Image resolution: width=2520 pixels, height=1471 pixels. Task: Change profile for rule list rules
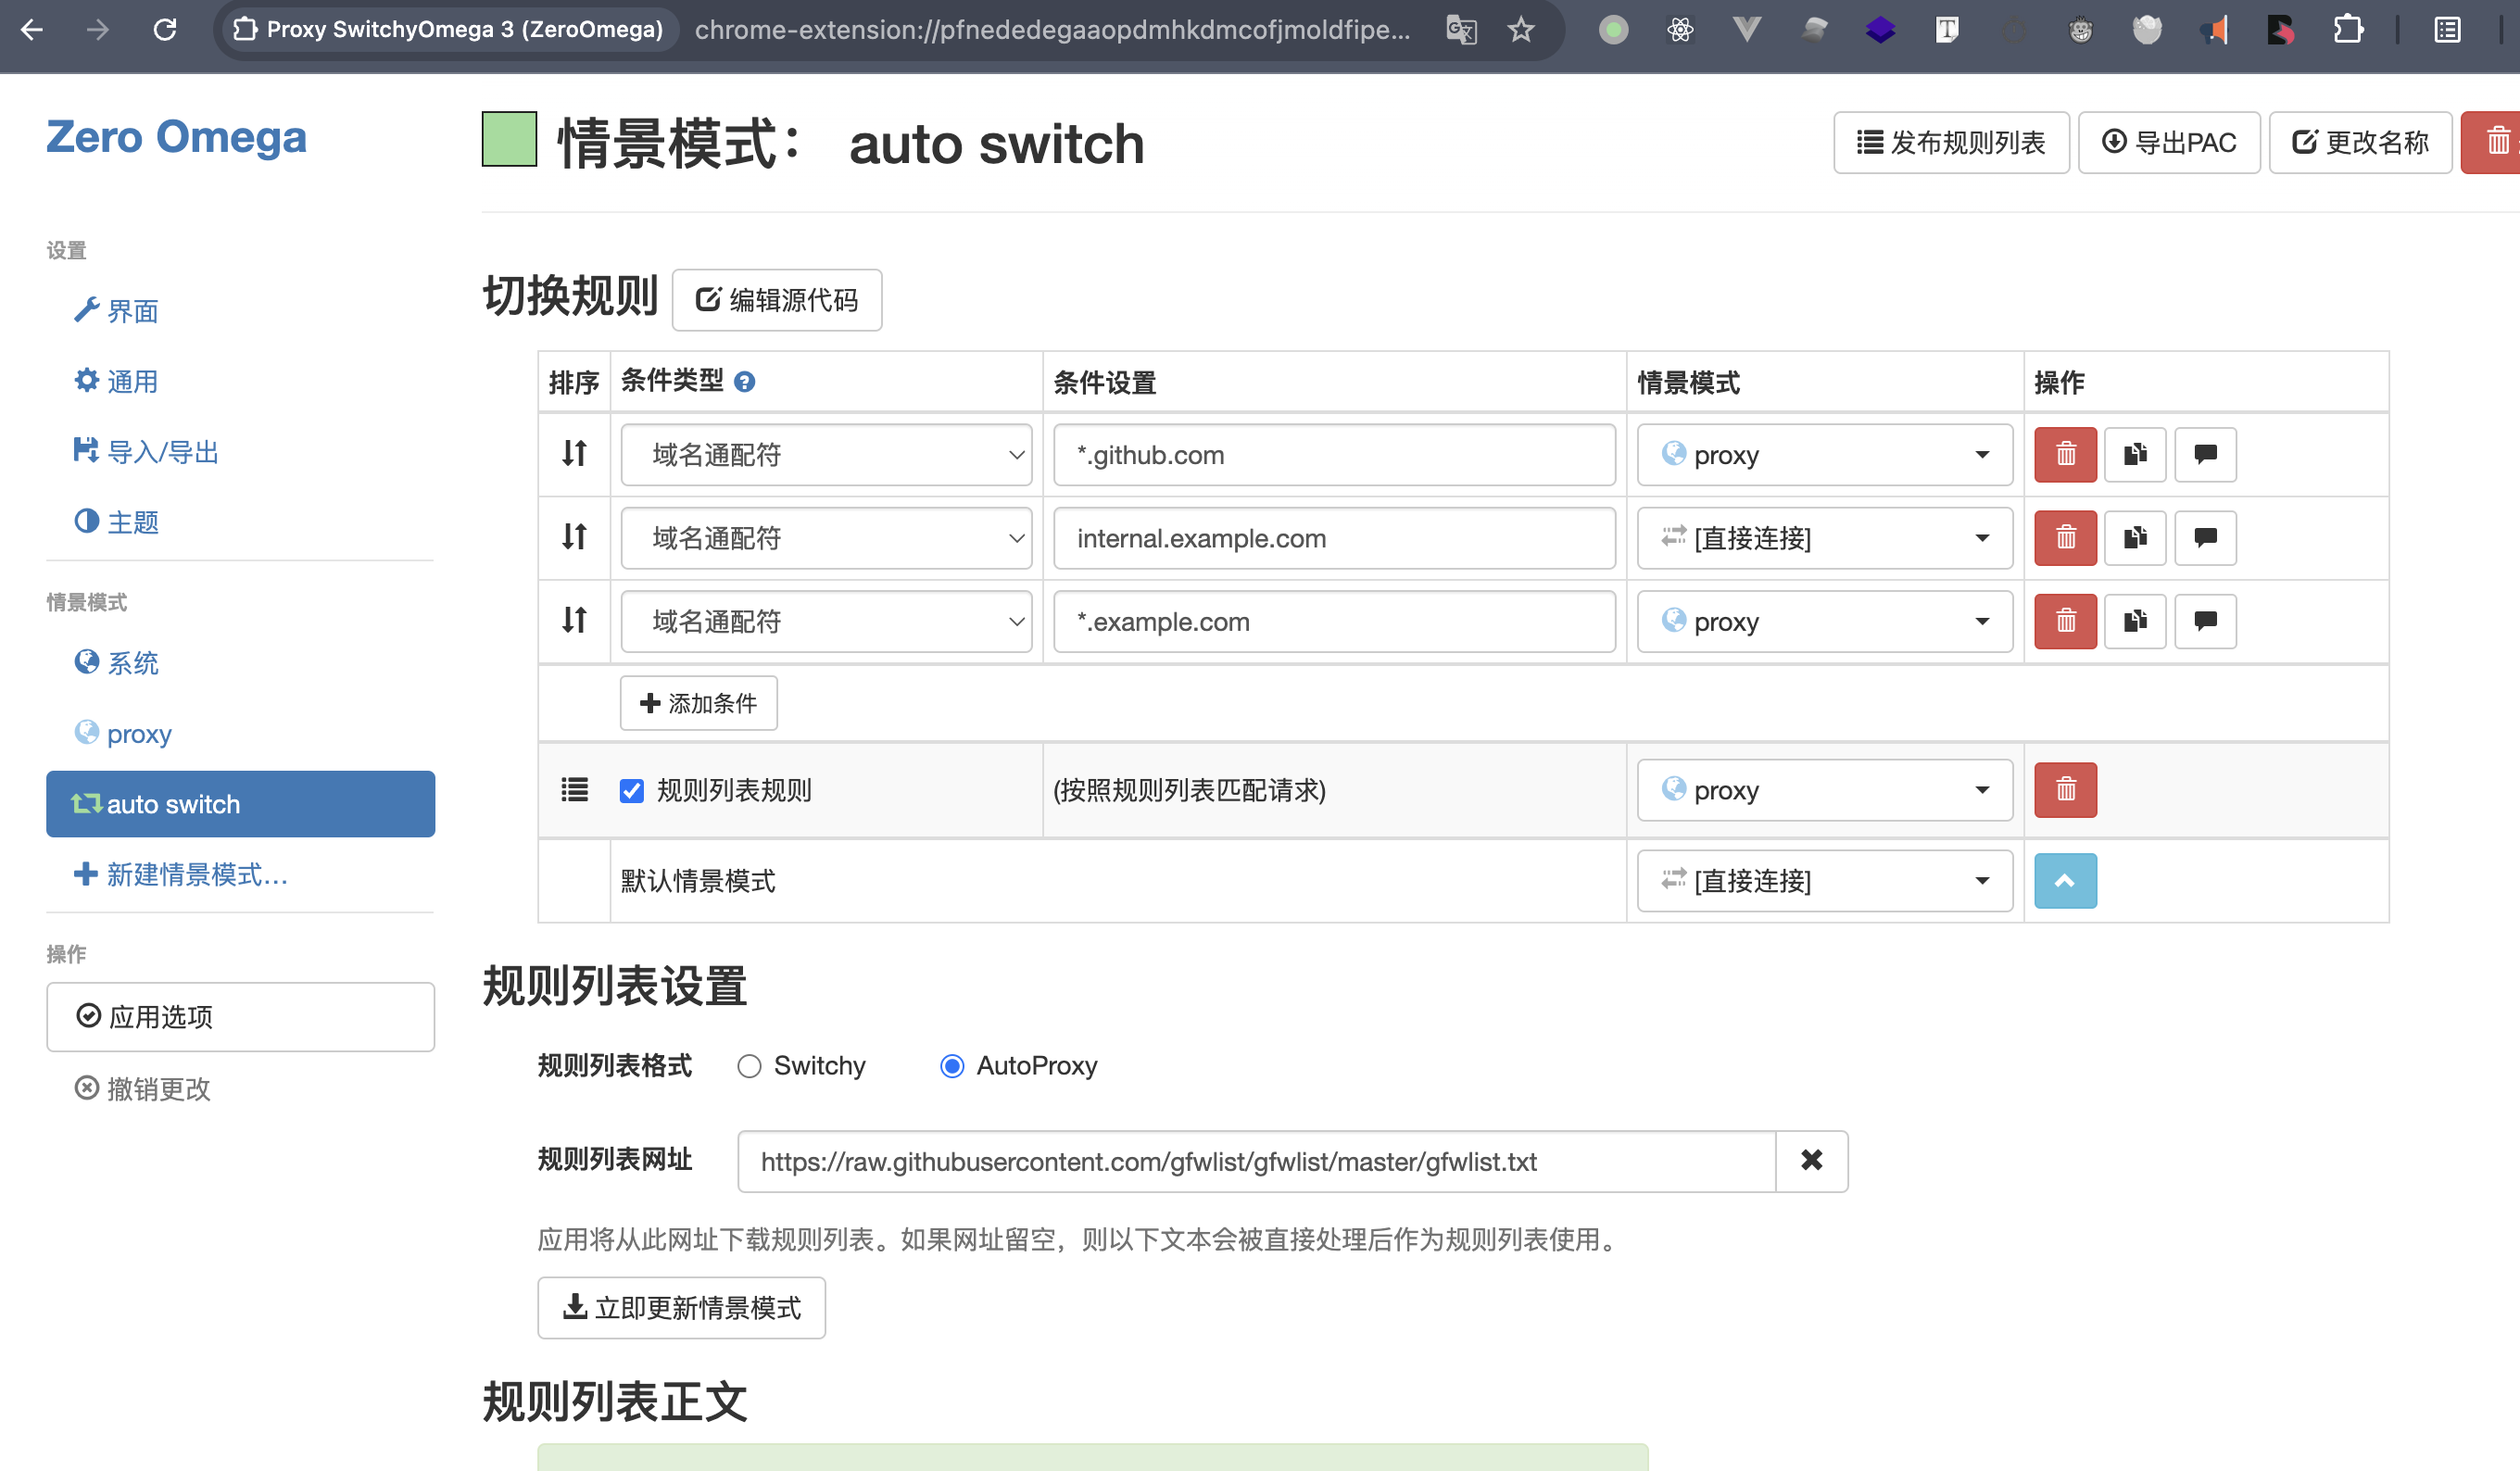(1824, 790)
